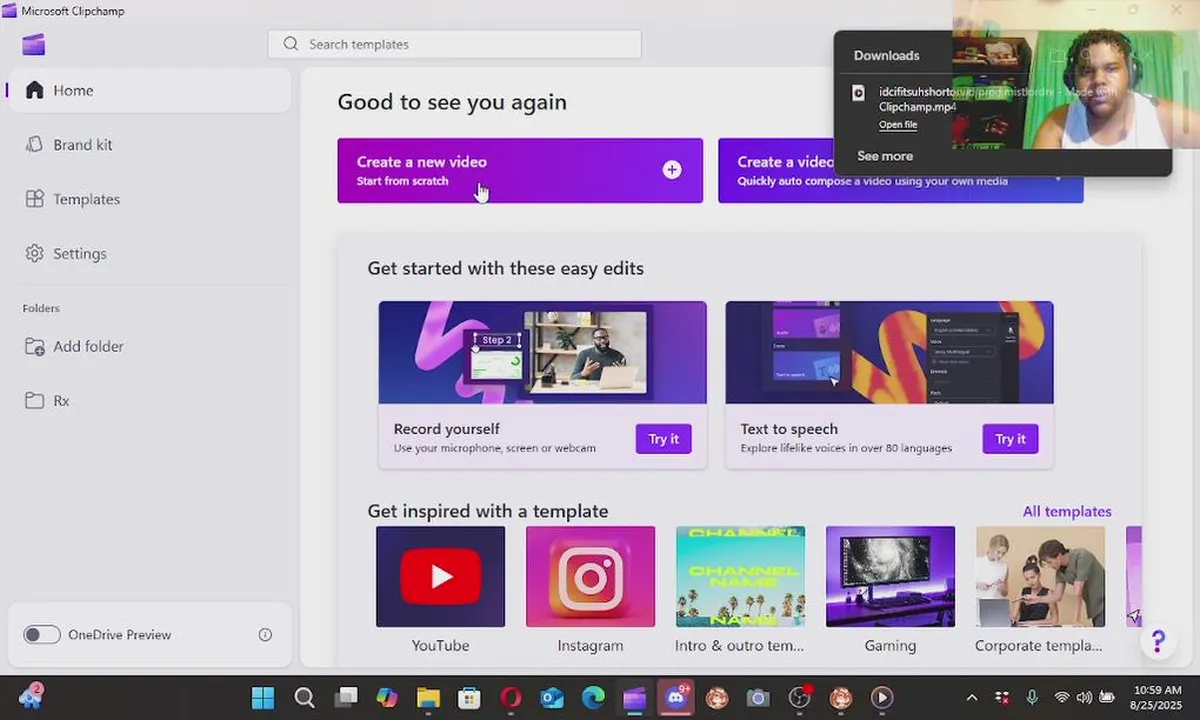Open Microsoft Store from the taskbar

(x=469, y=698)
